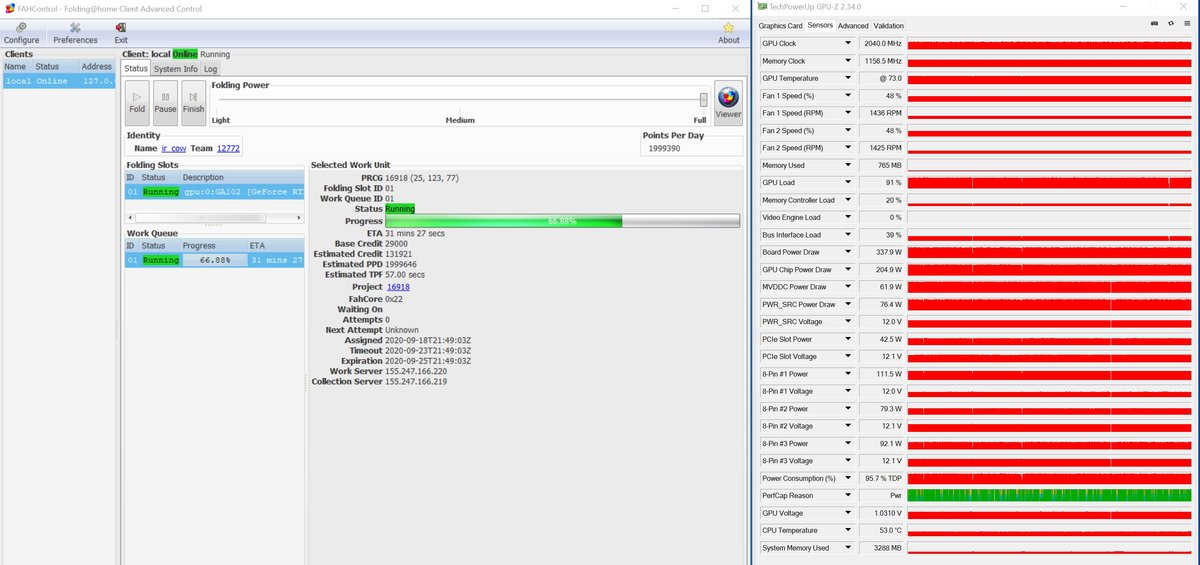Click the PerfCap Reason green graph
Viewport: 1200px width, 565px height.
click(x=1049, y=495)
